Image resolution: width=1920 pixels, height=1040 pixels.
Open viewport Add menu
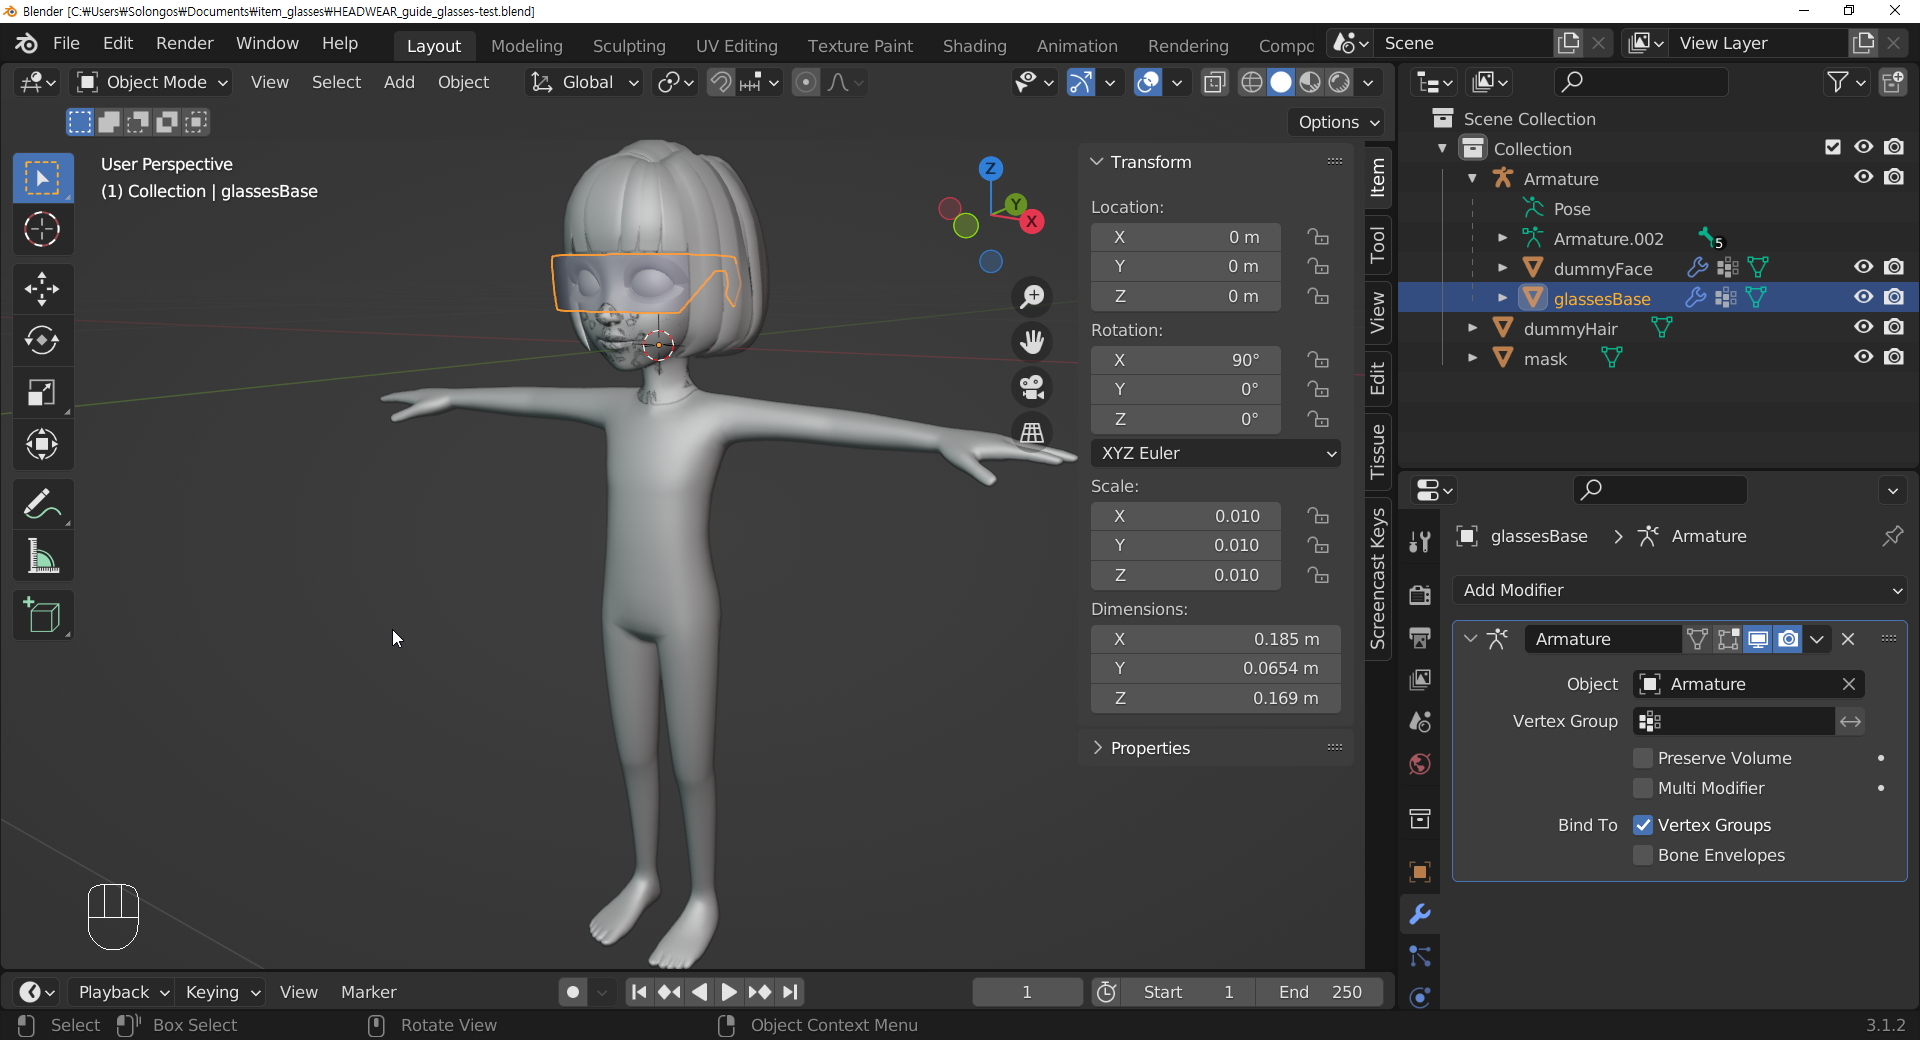(x=399, y=82)
